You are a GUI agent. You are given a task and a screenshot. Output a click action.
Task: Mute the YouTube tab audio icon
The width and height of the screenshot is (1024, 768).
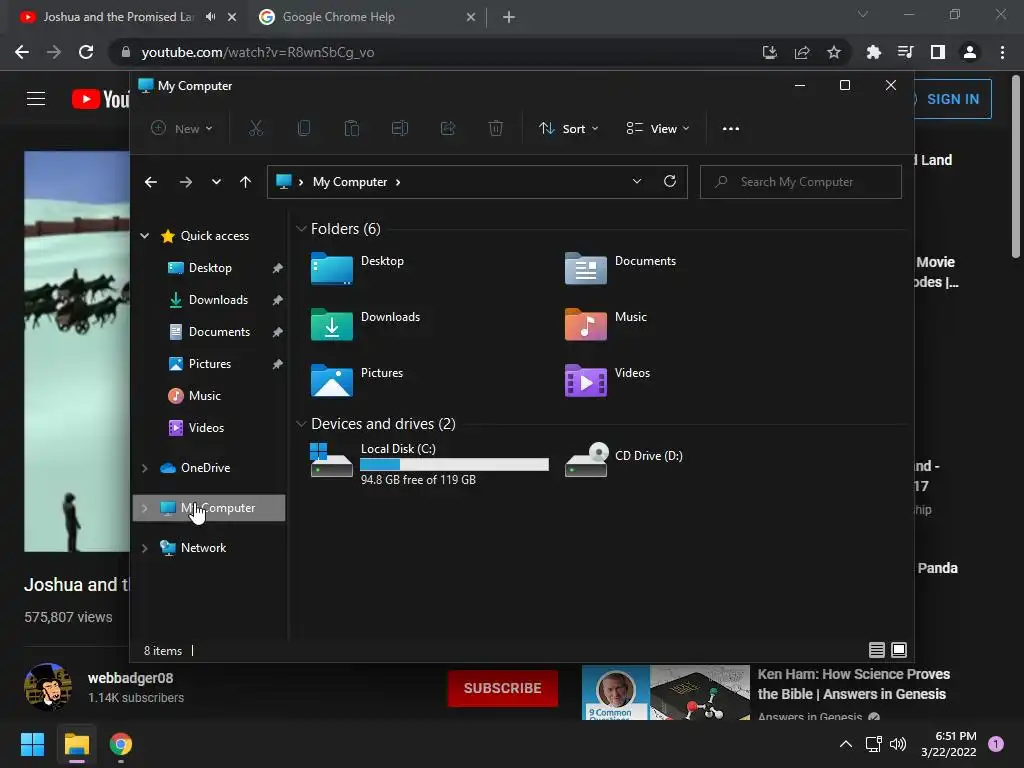pos(210,17)
